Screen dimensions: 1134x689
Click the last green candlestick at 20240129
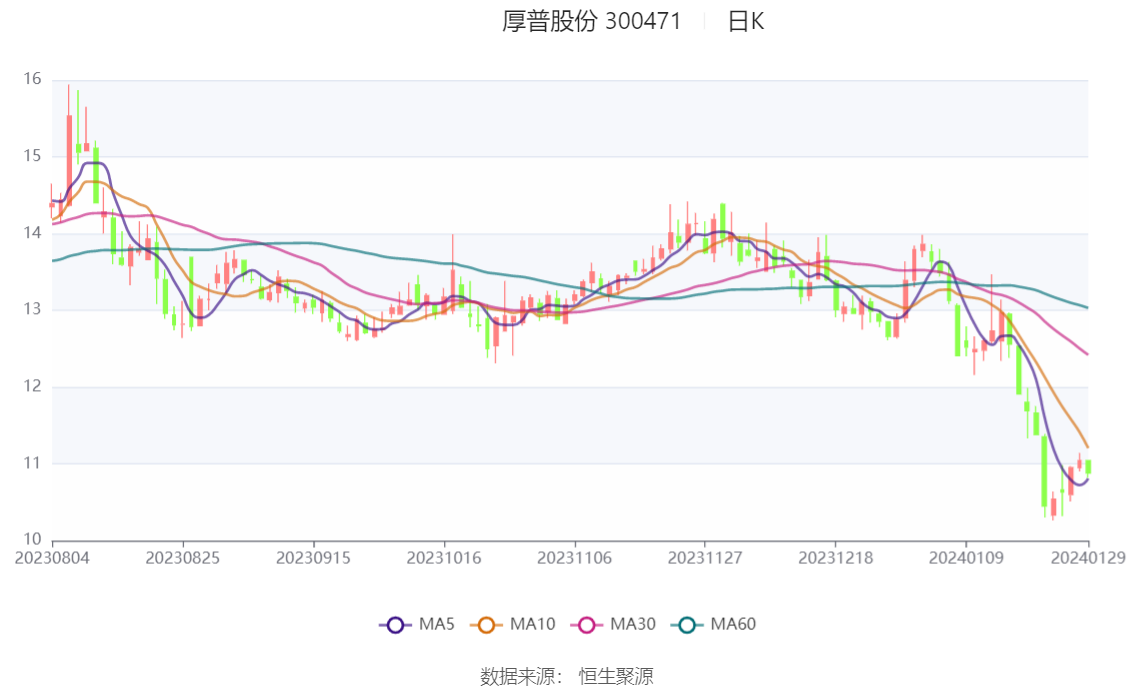pos(1088,467)
